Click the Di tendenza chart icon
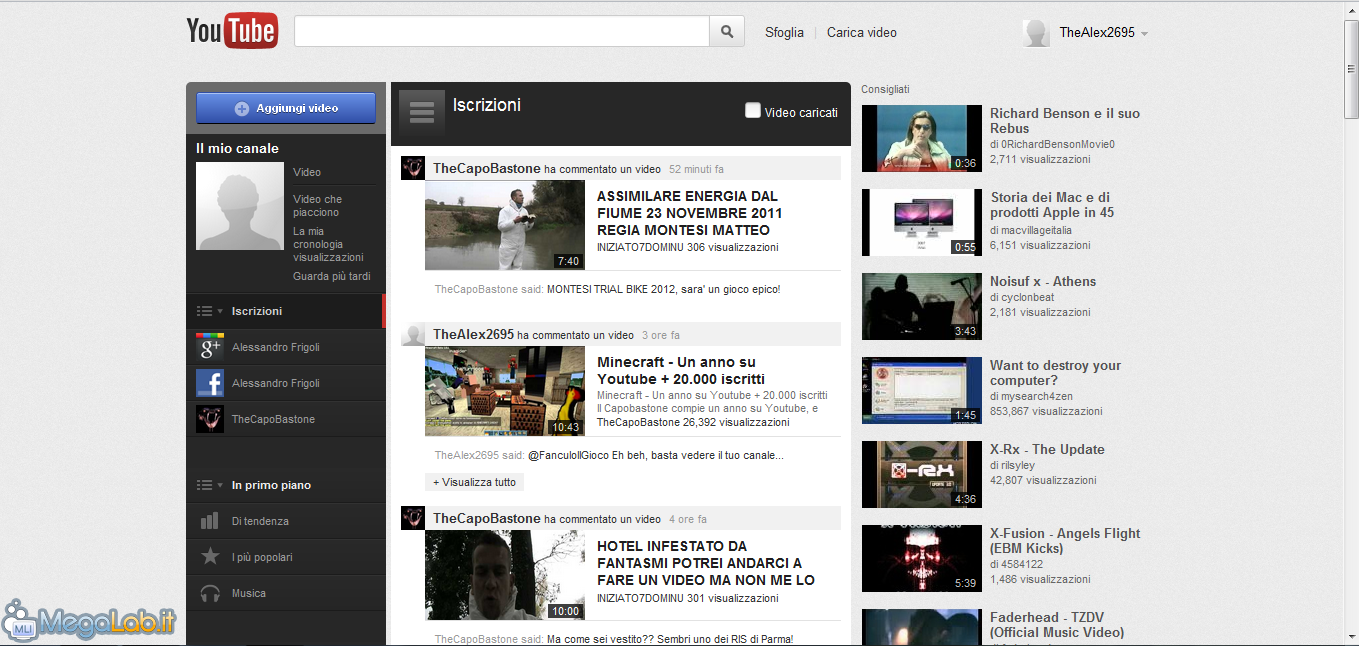Image resolution: width=1359 pixels, height=646 pixels. point(209,521)
